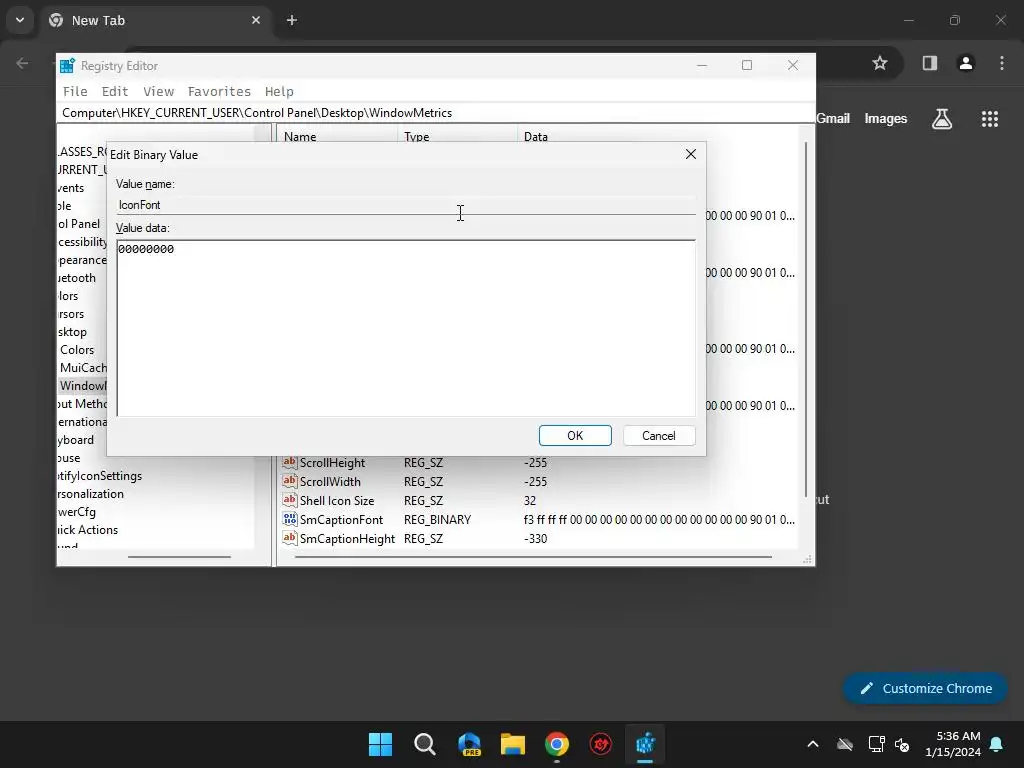This screenshot has width=1024, height=768.
Task: Click the -330 data value
Action: tap(536, 538)
